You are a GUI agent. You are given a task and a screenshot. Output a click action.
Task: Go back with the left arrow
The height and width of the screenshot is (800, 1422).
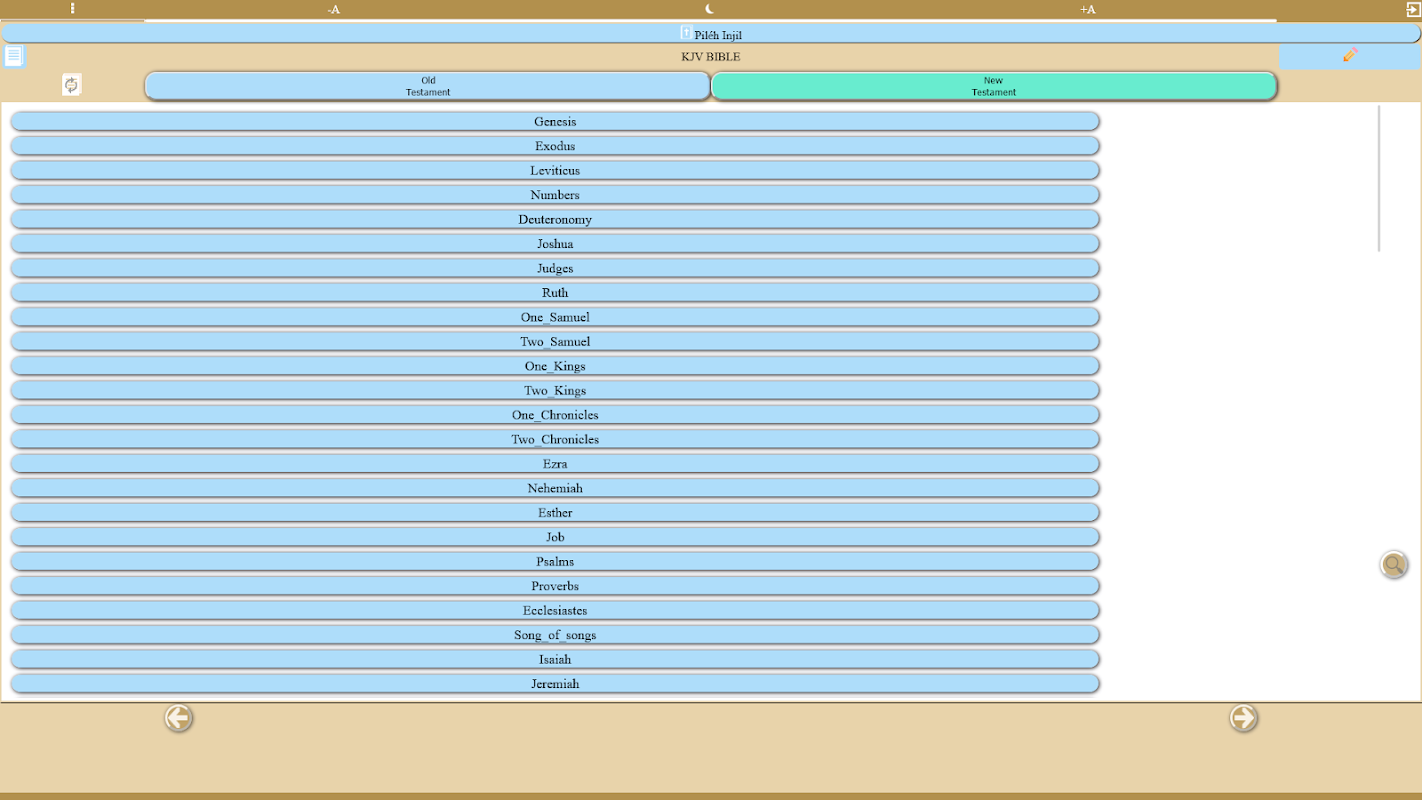click(179, 718)
